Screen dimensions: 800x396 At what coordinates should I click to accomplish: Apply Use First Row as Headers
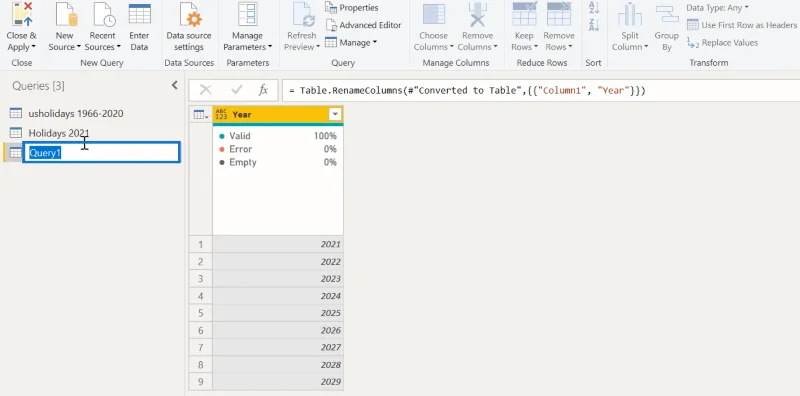[x=742, y=25]
